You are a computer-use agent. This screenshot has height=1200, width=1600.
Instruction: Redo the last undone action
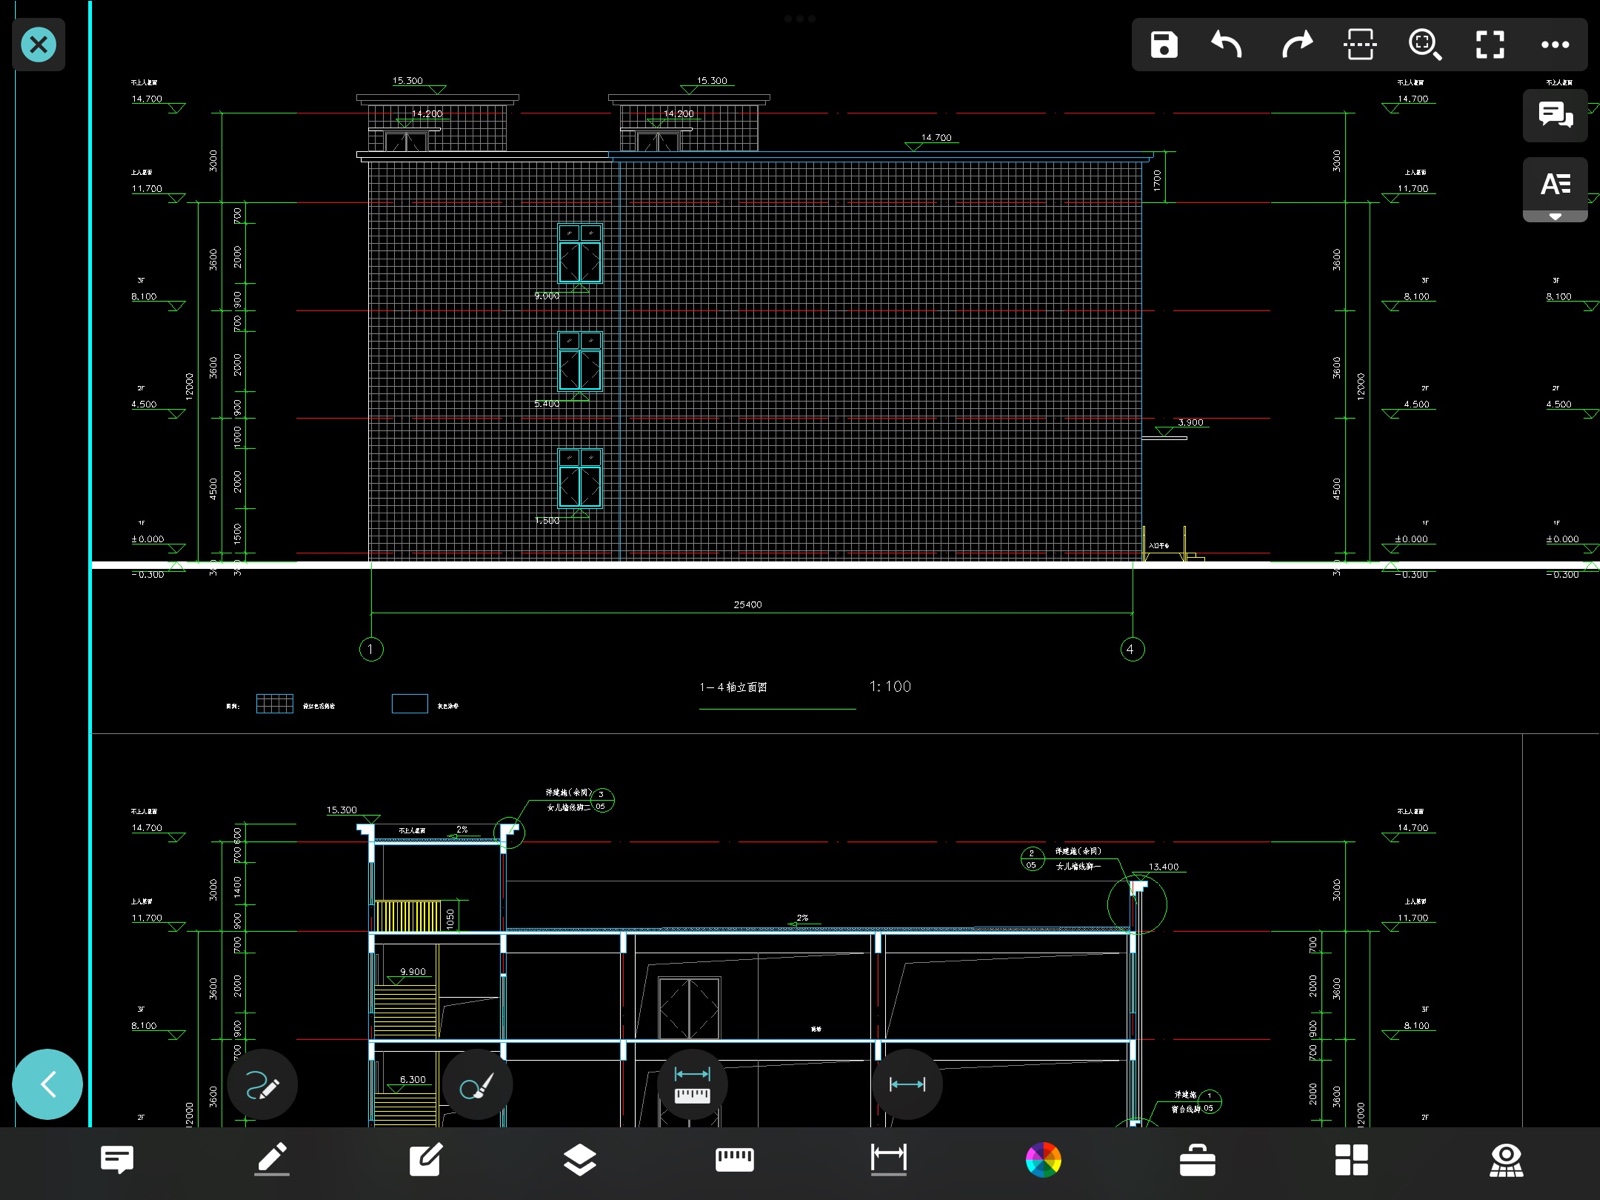(1296, 44)
